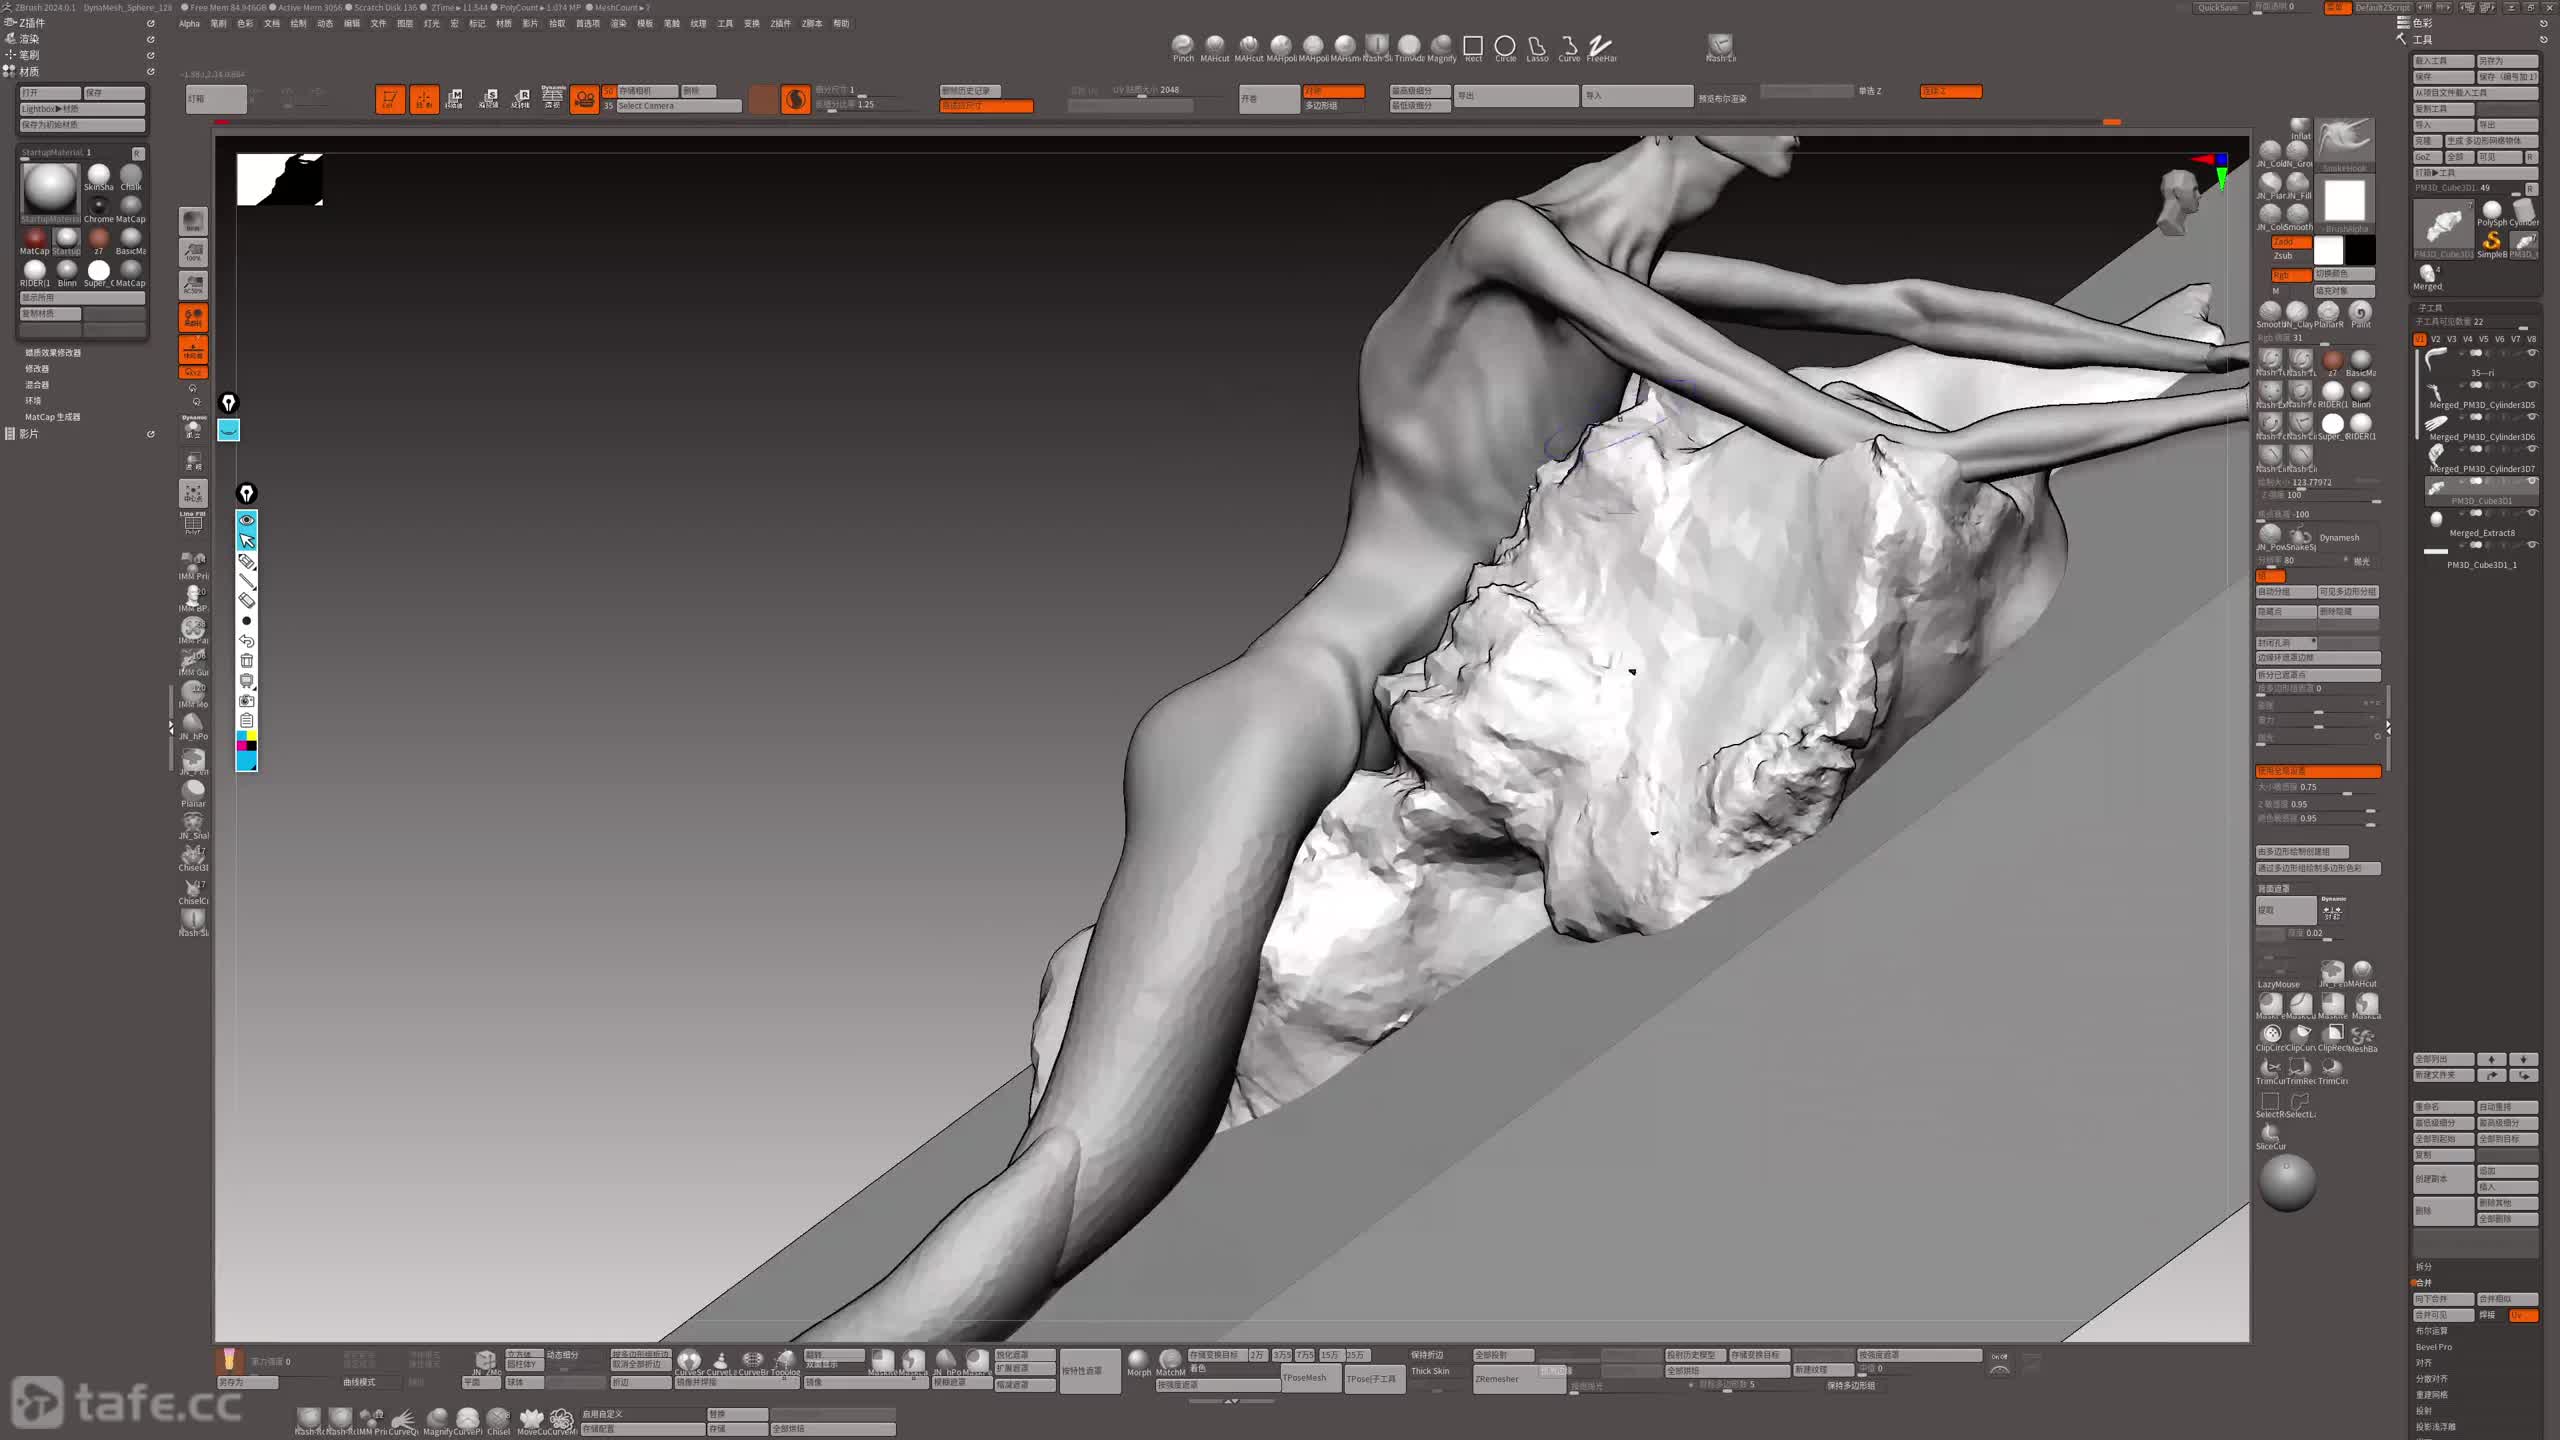Click the black secondary color swatch
2560x1440 pixels.
[x=2360, y=250]
